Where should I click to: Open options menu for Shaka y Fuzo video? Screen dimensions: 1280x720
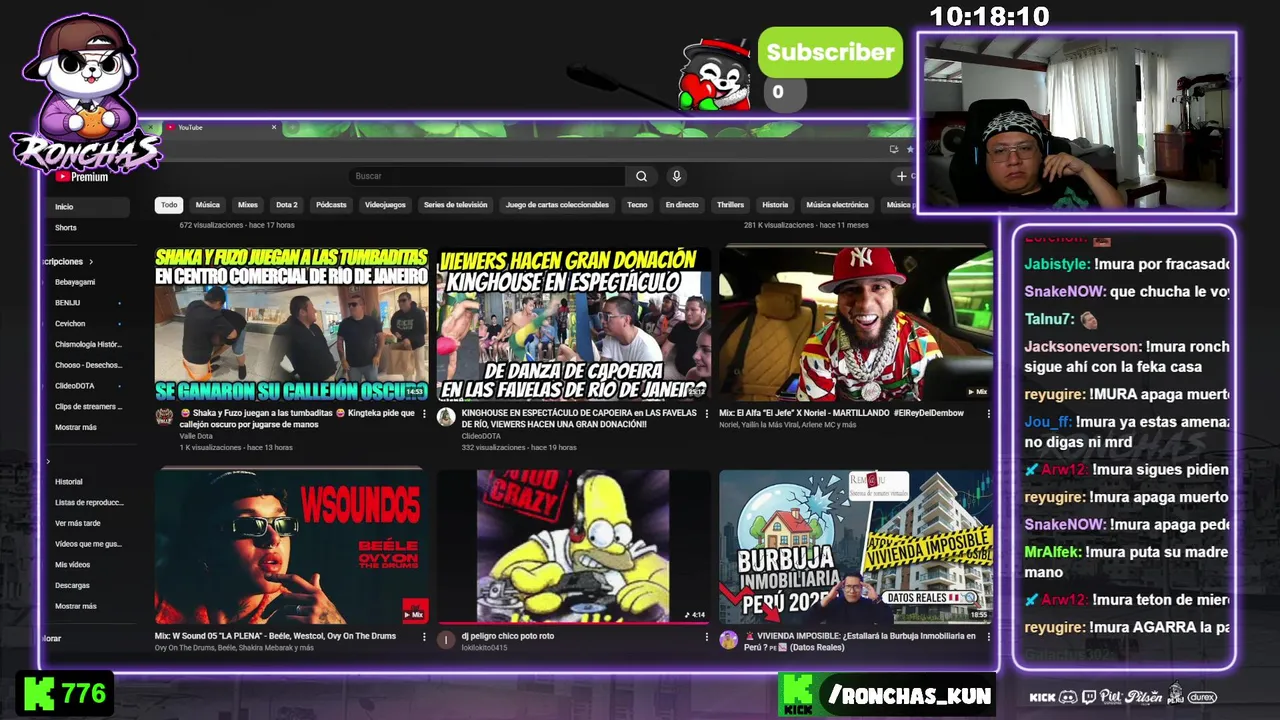(x=424, y=414)
